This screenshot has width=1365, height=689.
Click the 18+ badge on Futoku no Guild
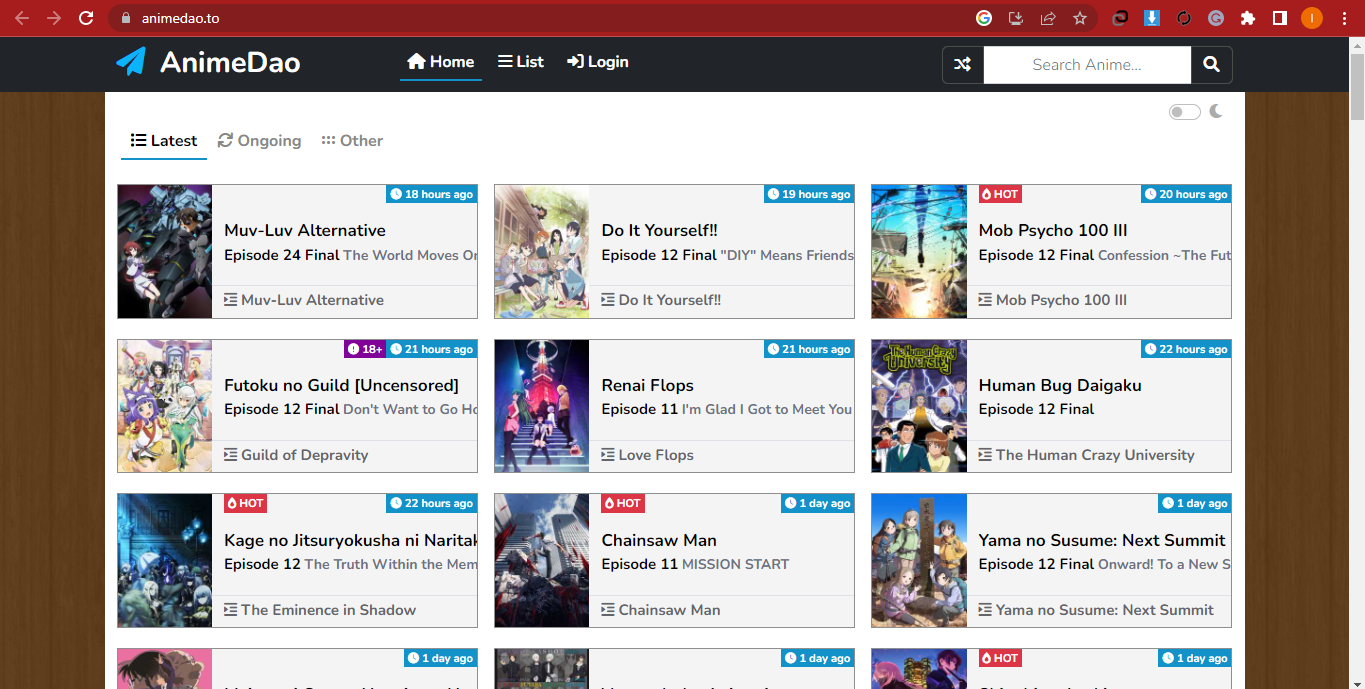coord(366,349)
